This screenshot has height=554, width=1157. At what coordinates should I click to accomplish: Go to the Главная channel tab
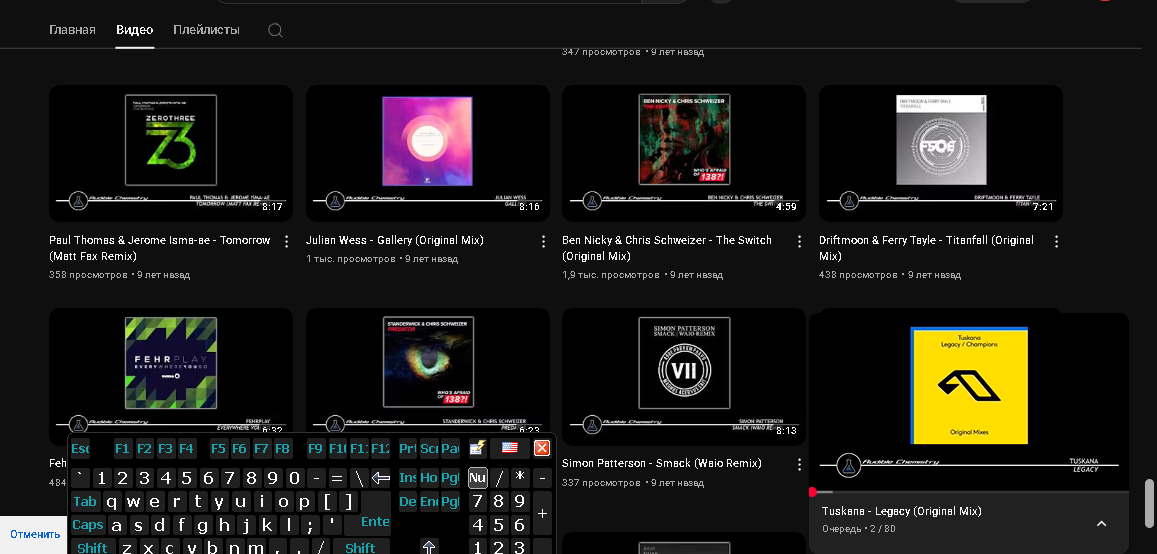tap(72, 30)
